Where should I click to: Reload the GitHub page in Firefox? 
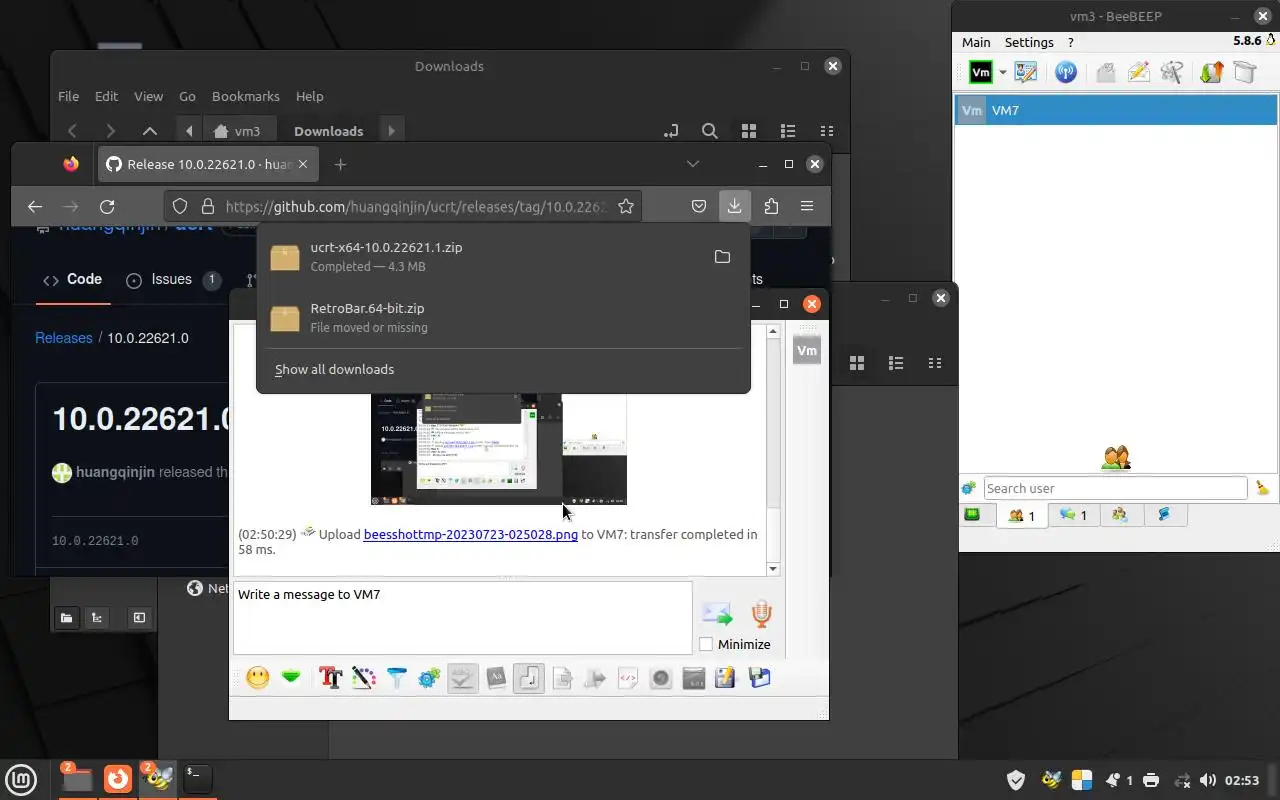[107, 206]
